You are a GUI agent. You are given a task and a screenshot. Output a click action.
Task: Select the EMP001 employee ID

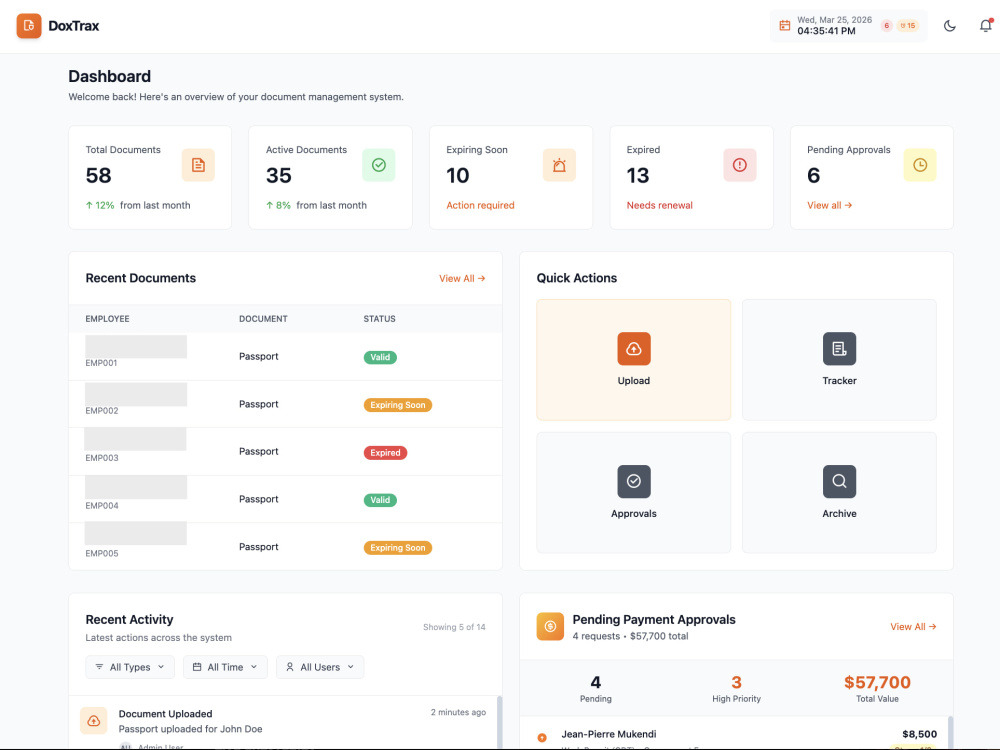click(101, 363)
